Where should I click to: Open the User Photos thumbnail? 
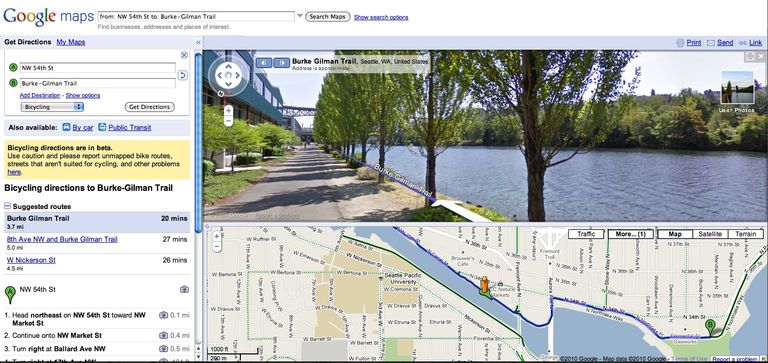point(737,87)
